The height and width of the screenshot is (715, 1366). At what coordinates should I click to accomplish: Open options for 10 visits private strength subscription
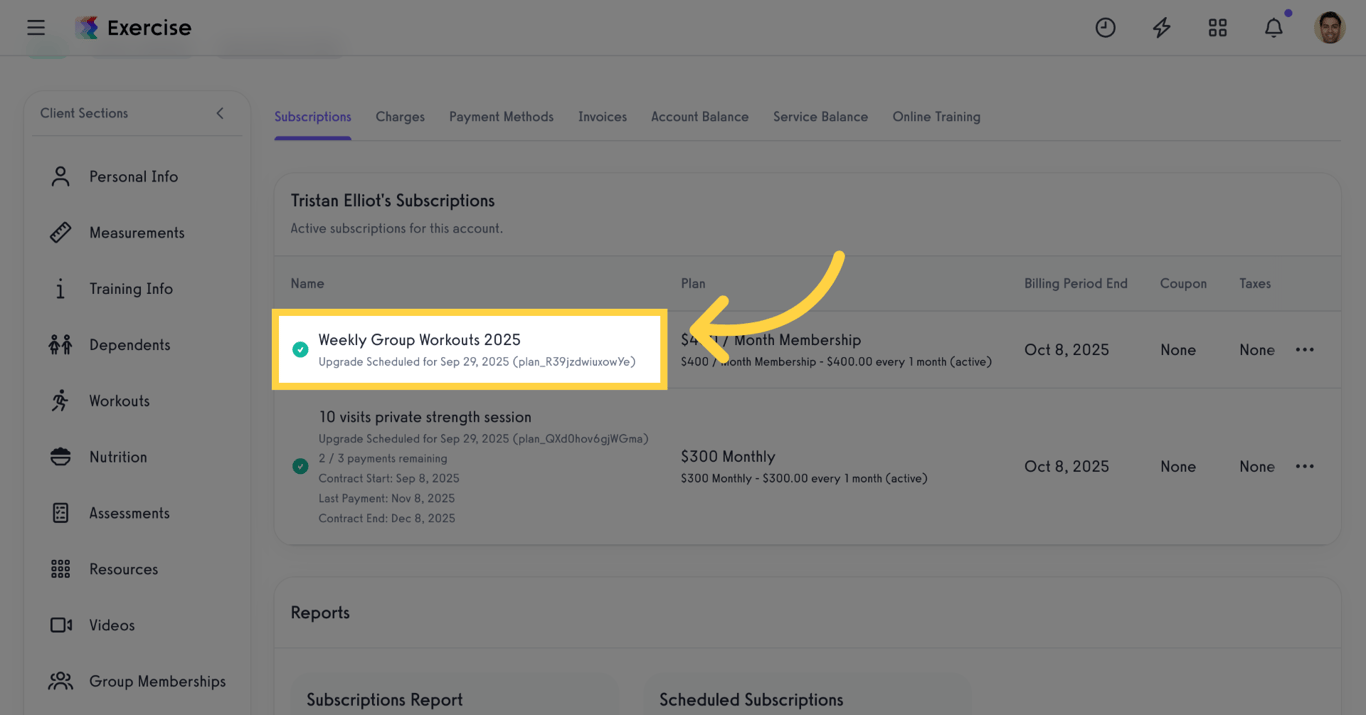[x=1305, y=467]
